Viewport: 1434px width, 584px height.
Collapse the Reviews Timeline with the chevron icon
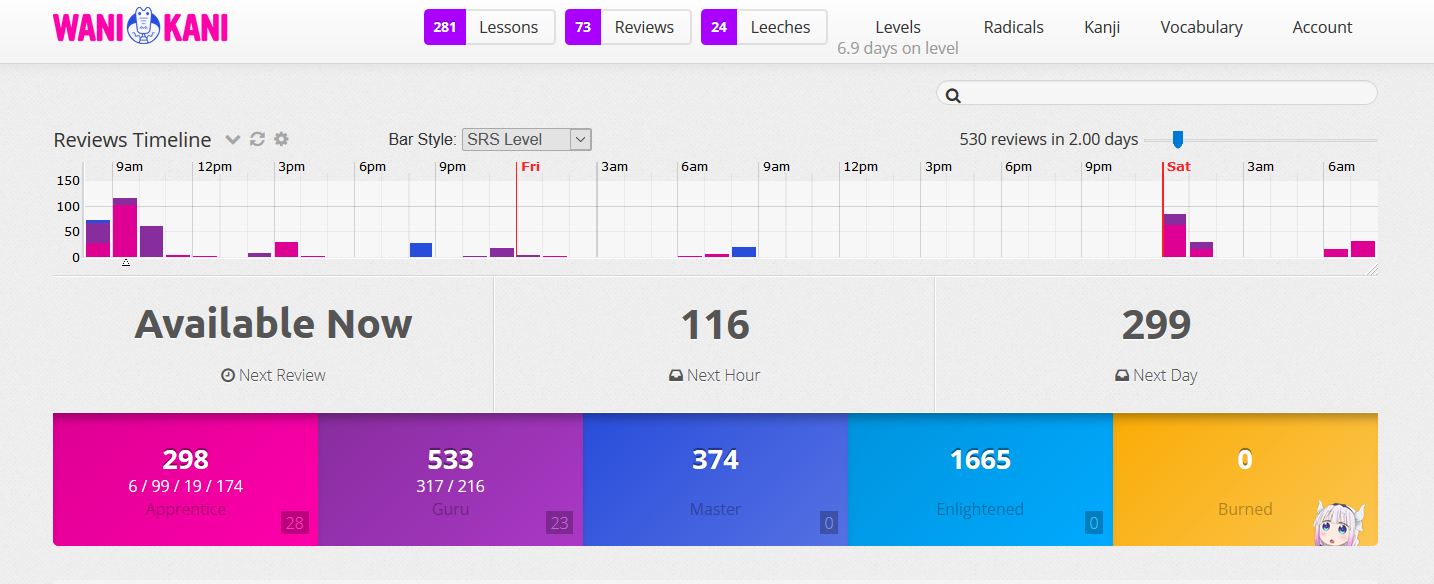[x=233, y=139]
